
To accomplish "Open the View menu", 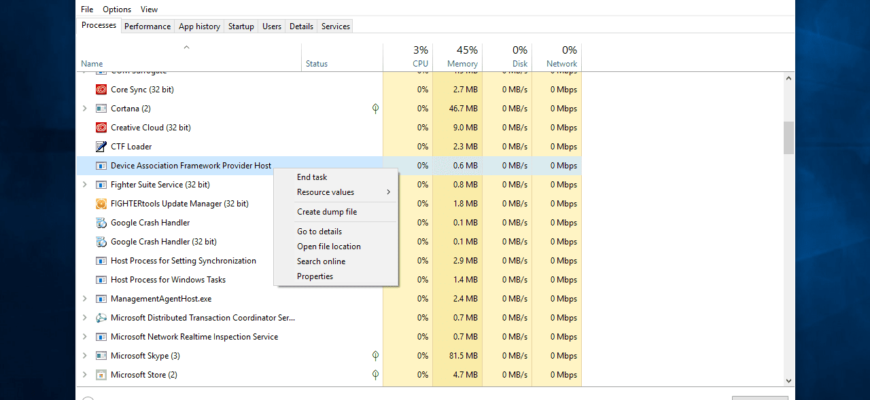I will coord(149,9).
